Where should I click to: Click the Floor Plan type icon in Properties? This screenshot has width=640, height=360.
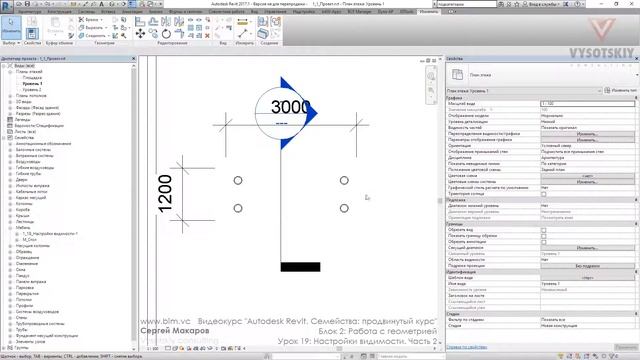457,75
